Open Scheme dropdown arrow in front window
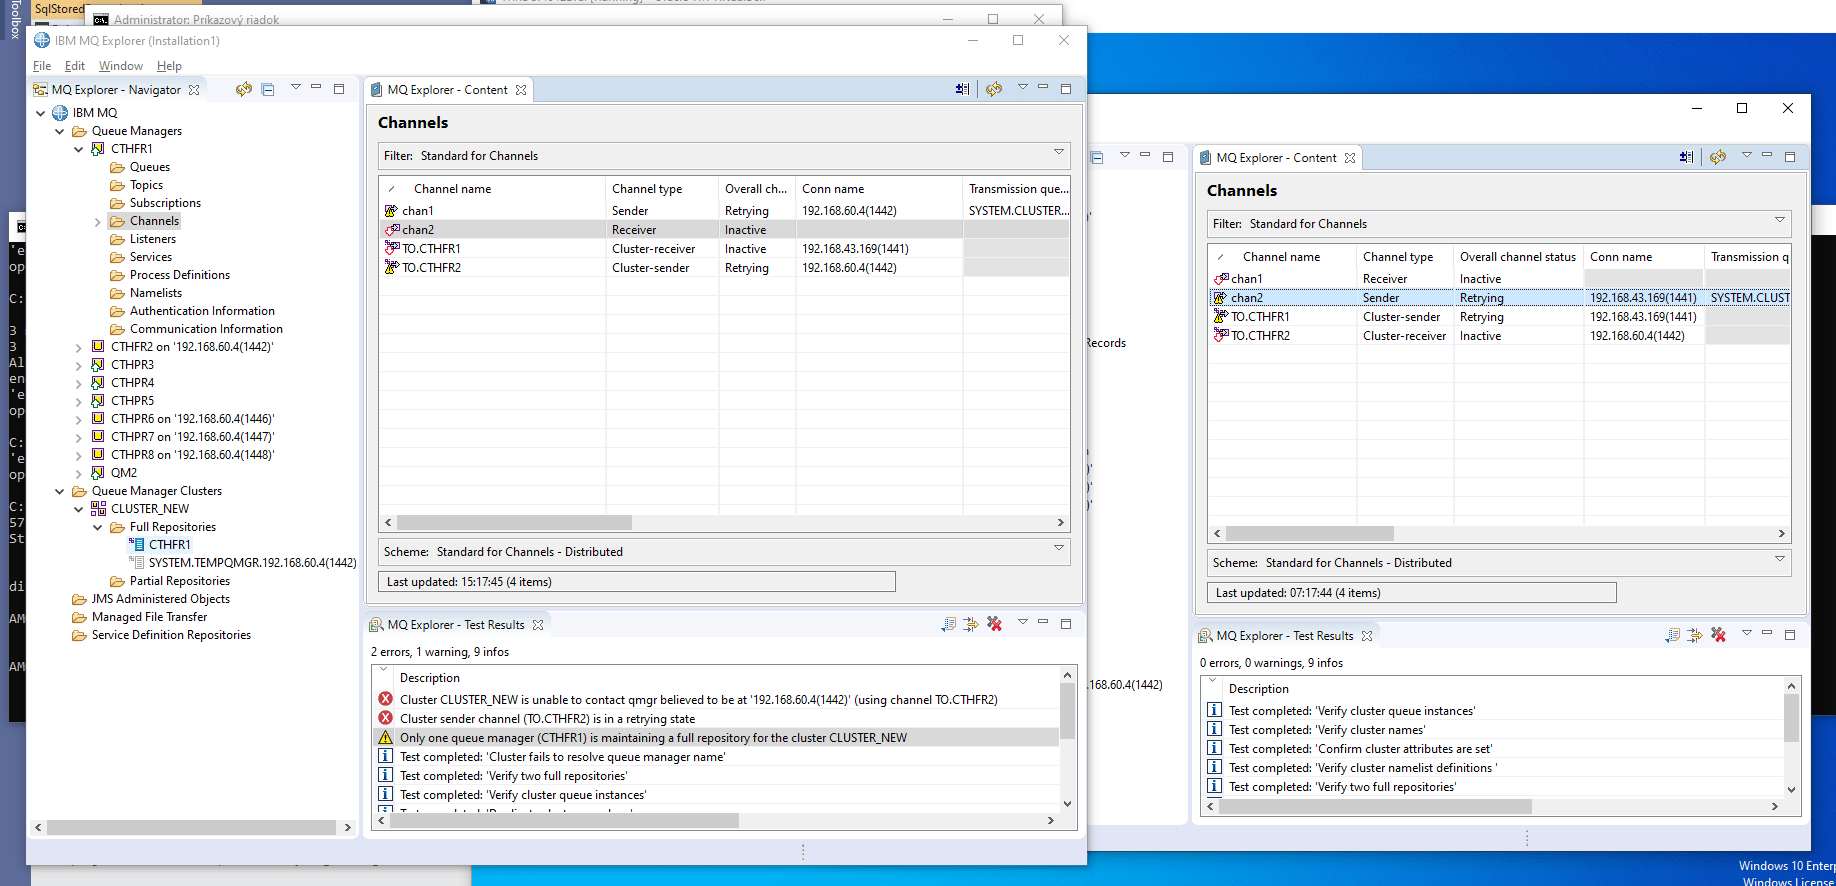The image size is (1836, 886). tap(1058, 548)
